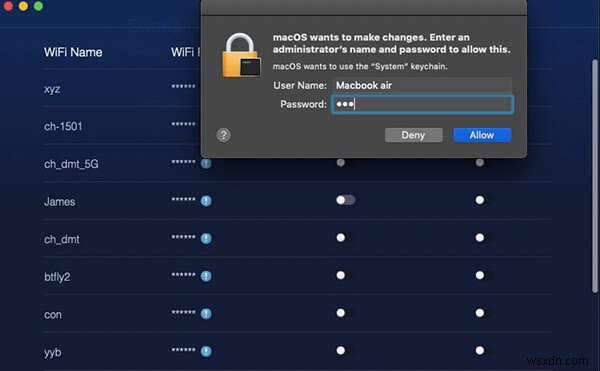Toggle the left switch in the btfly2 row
Image resolution: width=600 pixels, height=371 pixels.
346,275
